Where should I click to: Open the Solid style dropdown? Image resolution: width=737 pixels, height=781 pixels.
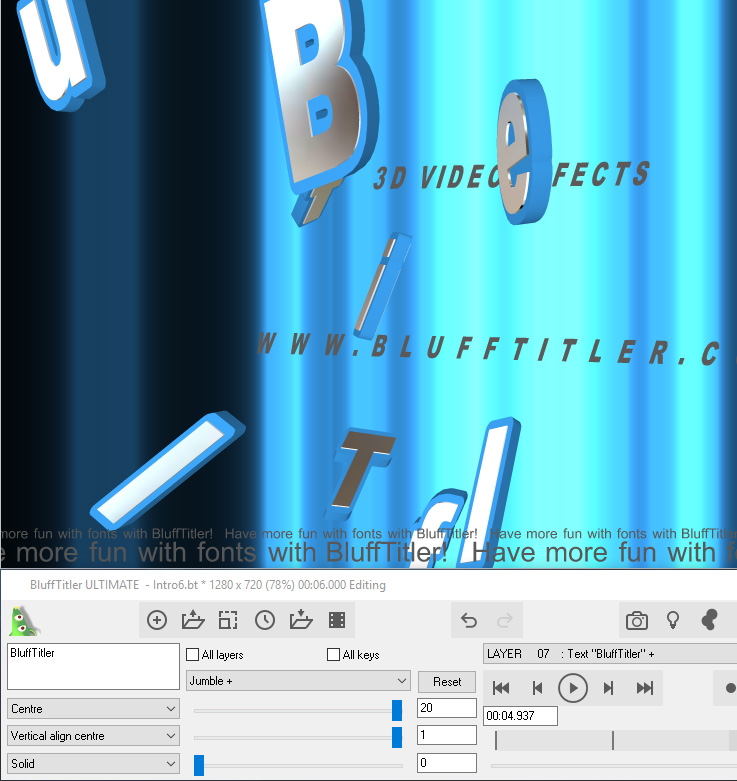click(x=93, y=763)
